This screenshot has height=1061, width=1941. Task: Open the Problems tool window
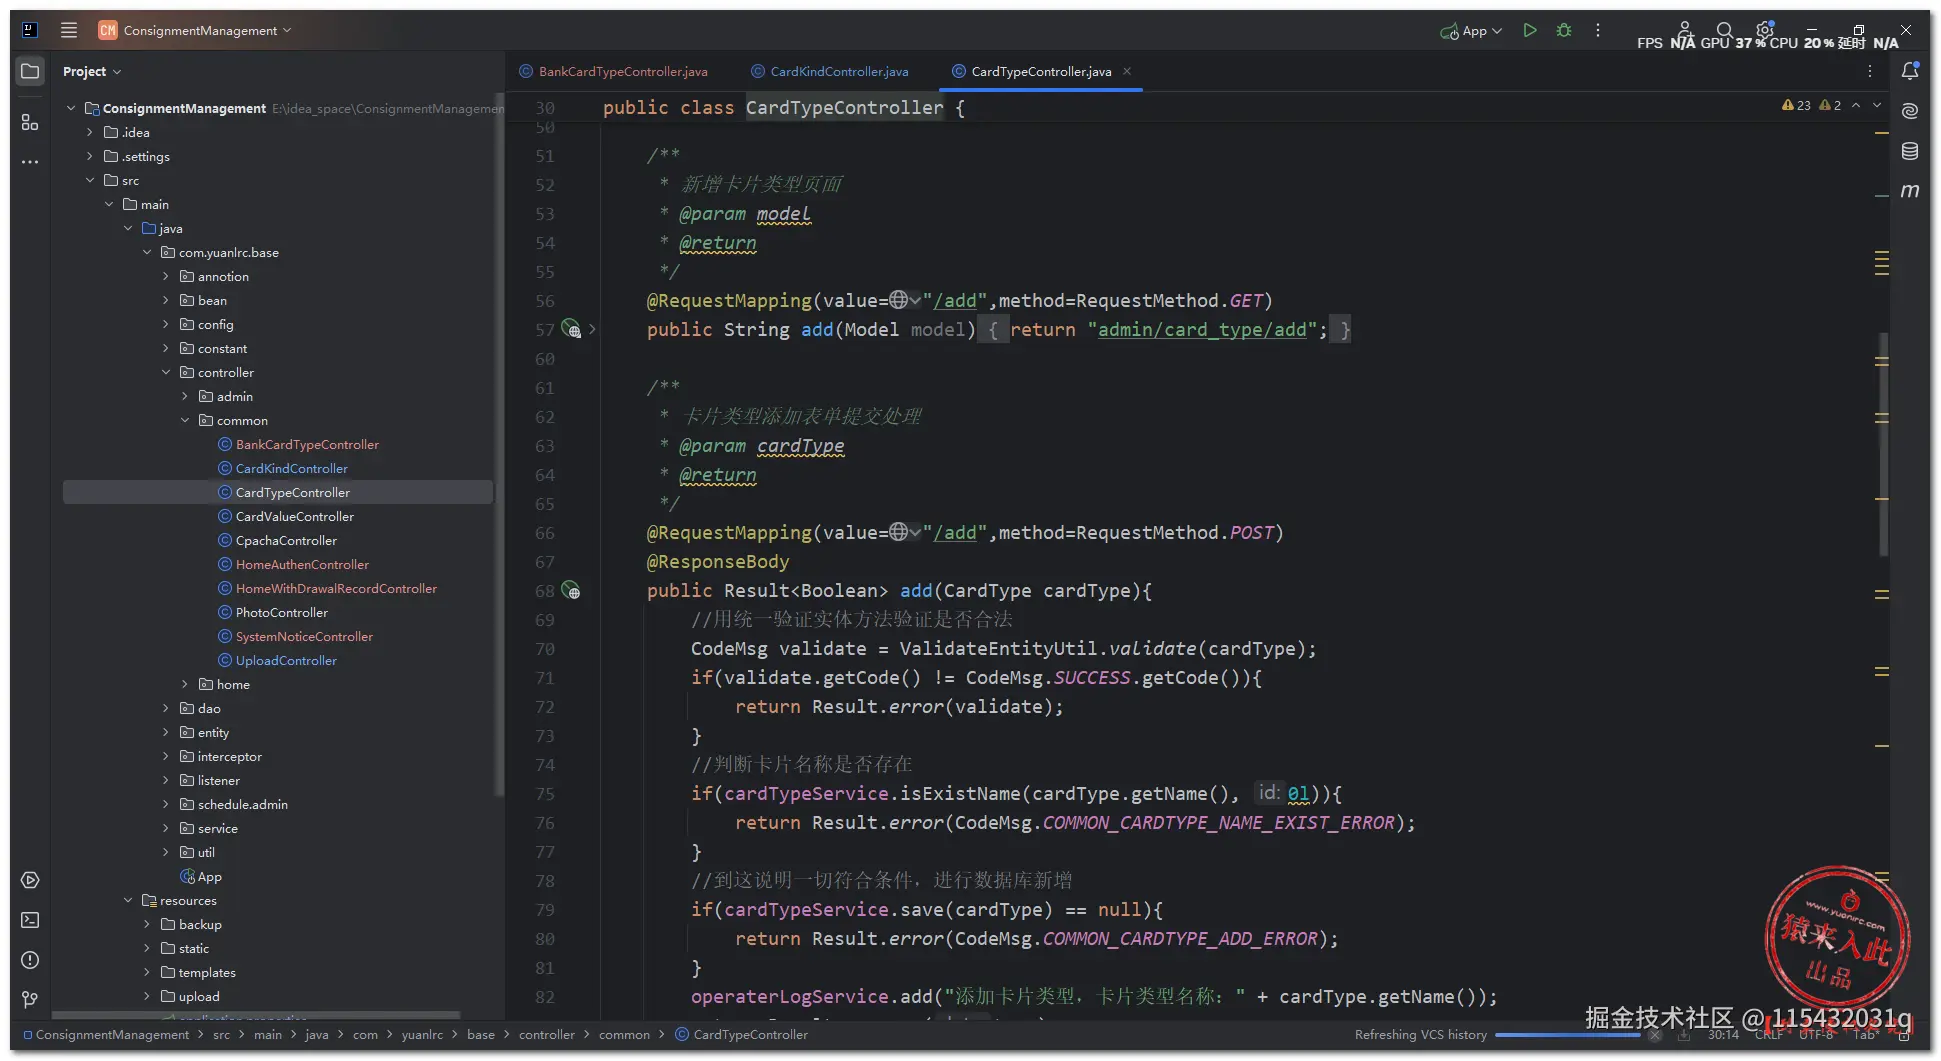pyautogui.click(x=30, y=960)
